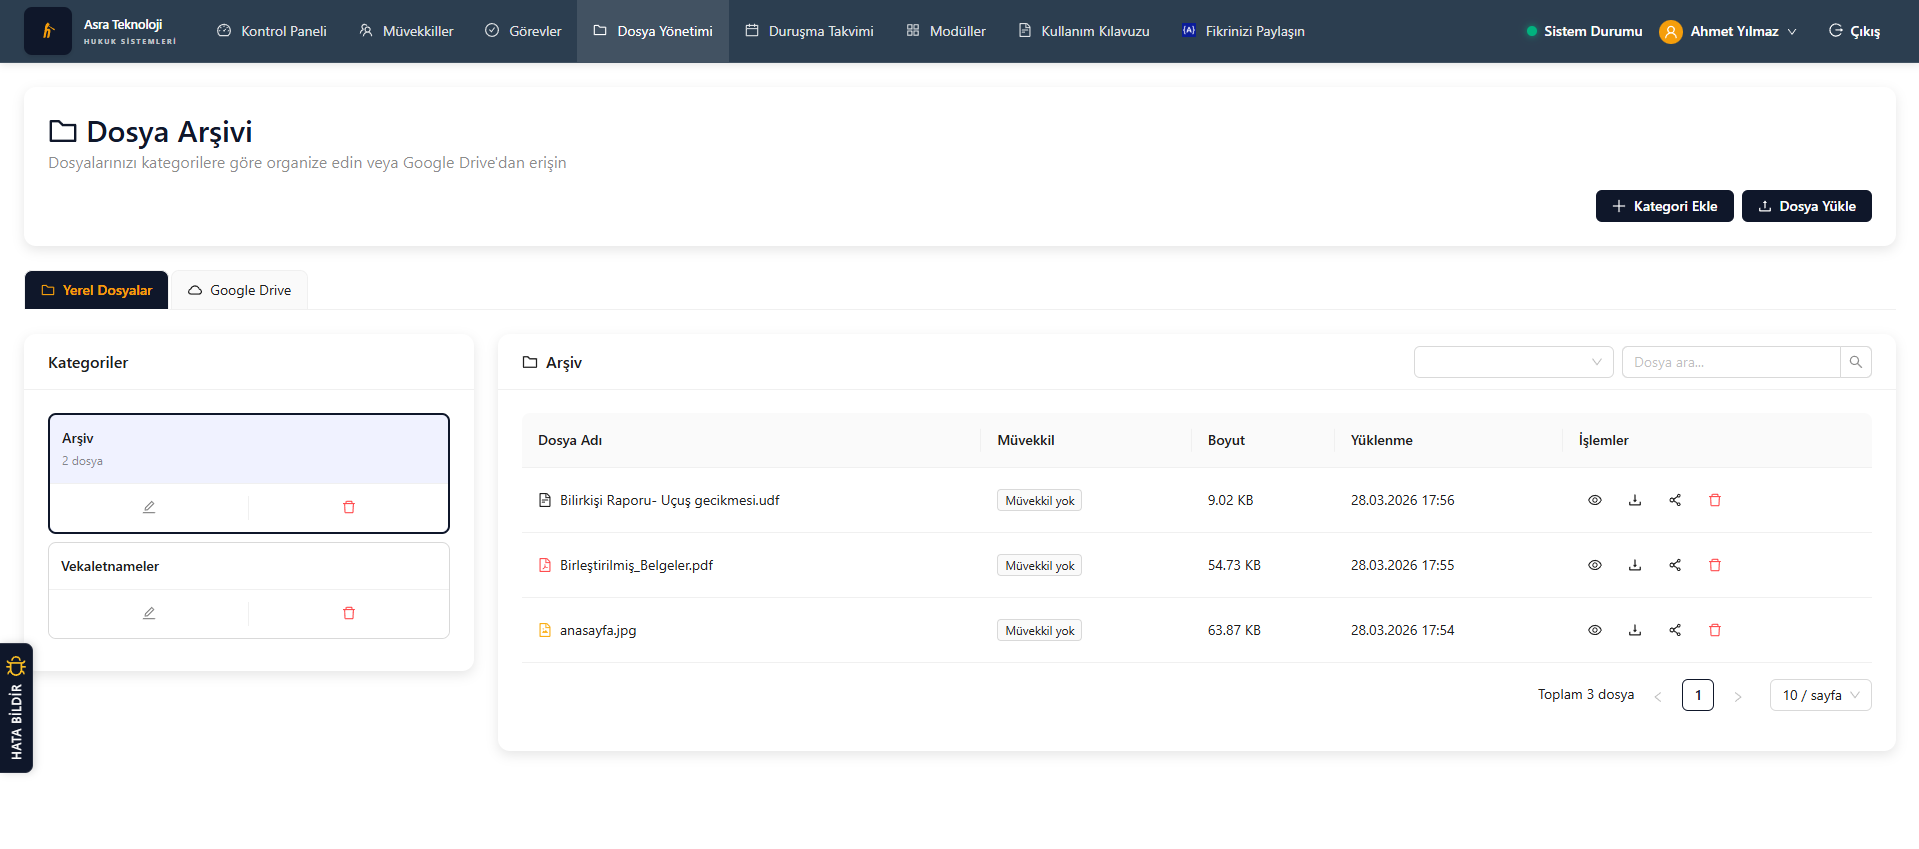Open the Müvekkiller menu item

click(406, 31)
